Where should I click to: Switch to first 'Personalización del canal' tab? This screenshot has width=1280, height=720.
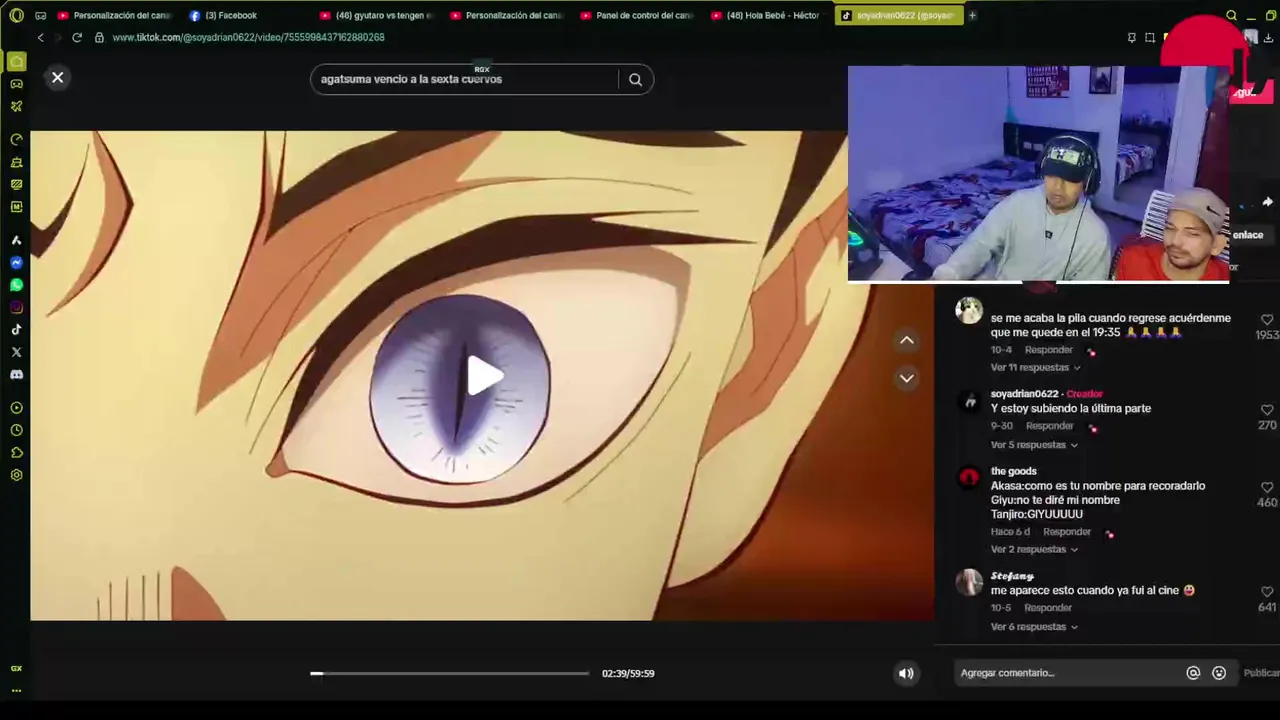115,15
